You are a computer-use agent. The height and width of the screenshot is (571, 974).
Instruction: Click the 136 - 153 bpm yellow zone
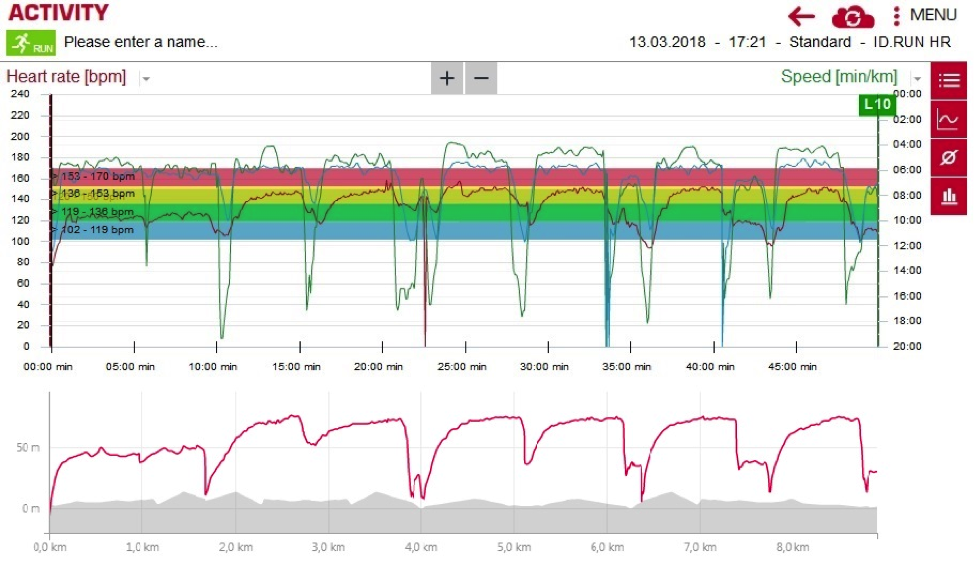[464, 195]
